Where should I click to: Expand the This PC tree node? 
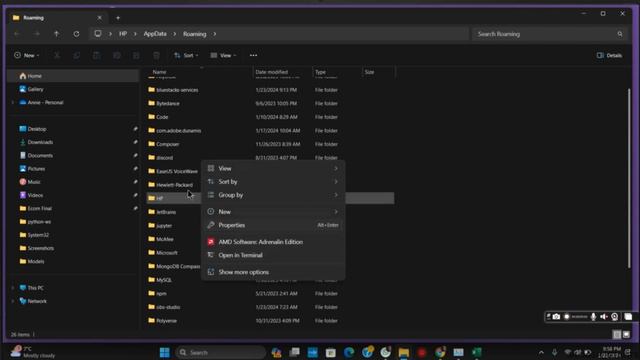[x=13, y=288]
